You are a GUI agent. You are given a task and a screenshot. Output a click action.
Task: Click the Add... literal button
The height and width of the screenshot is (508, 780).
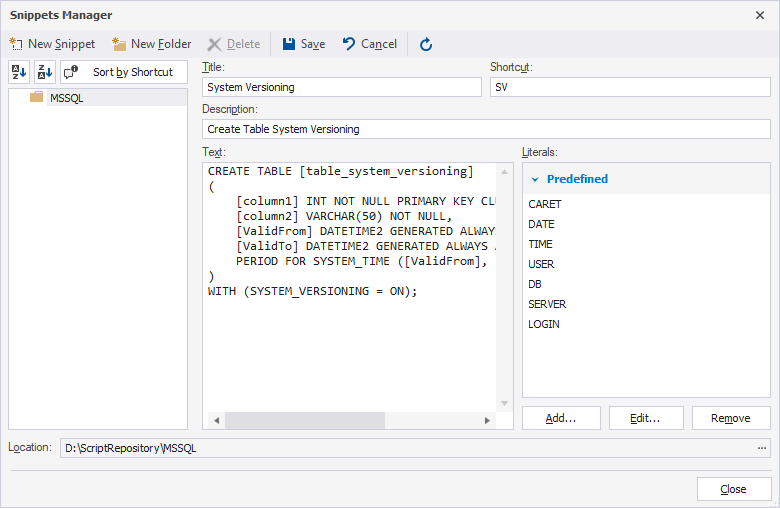click(561, 418)
